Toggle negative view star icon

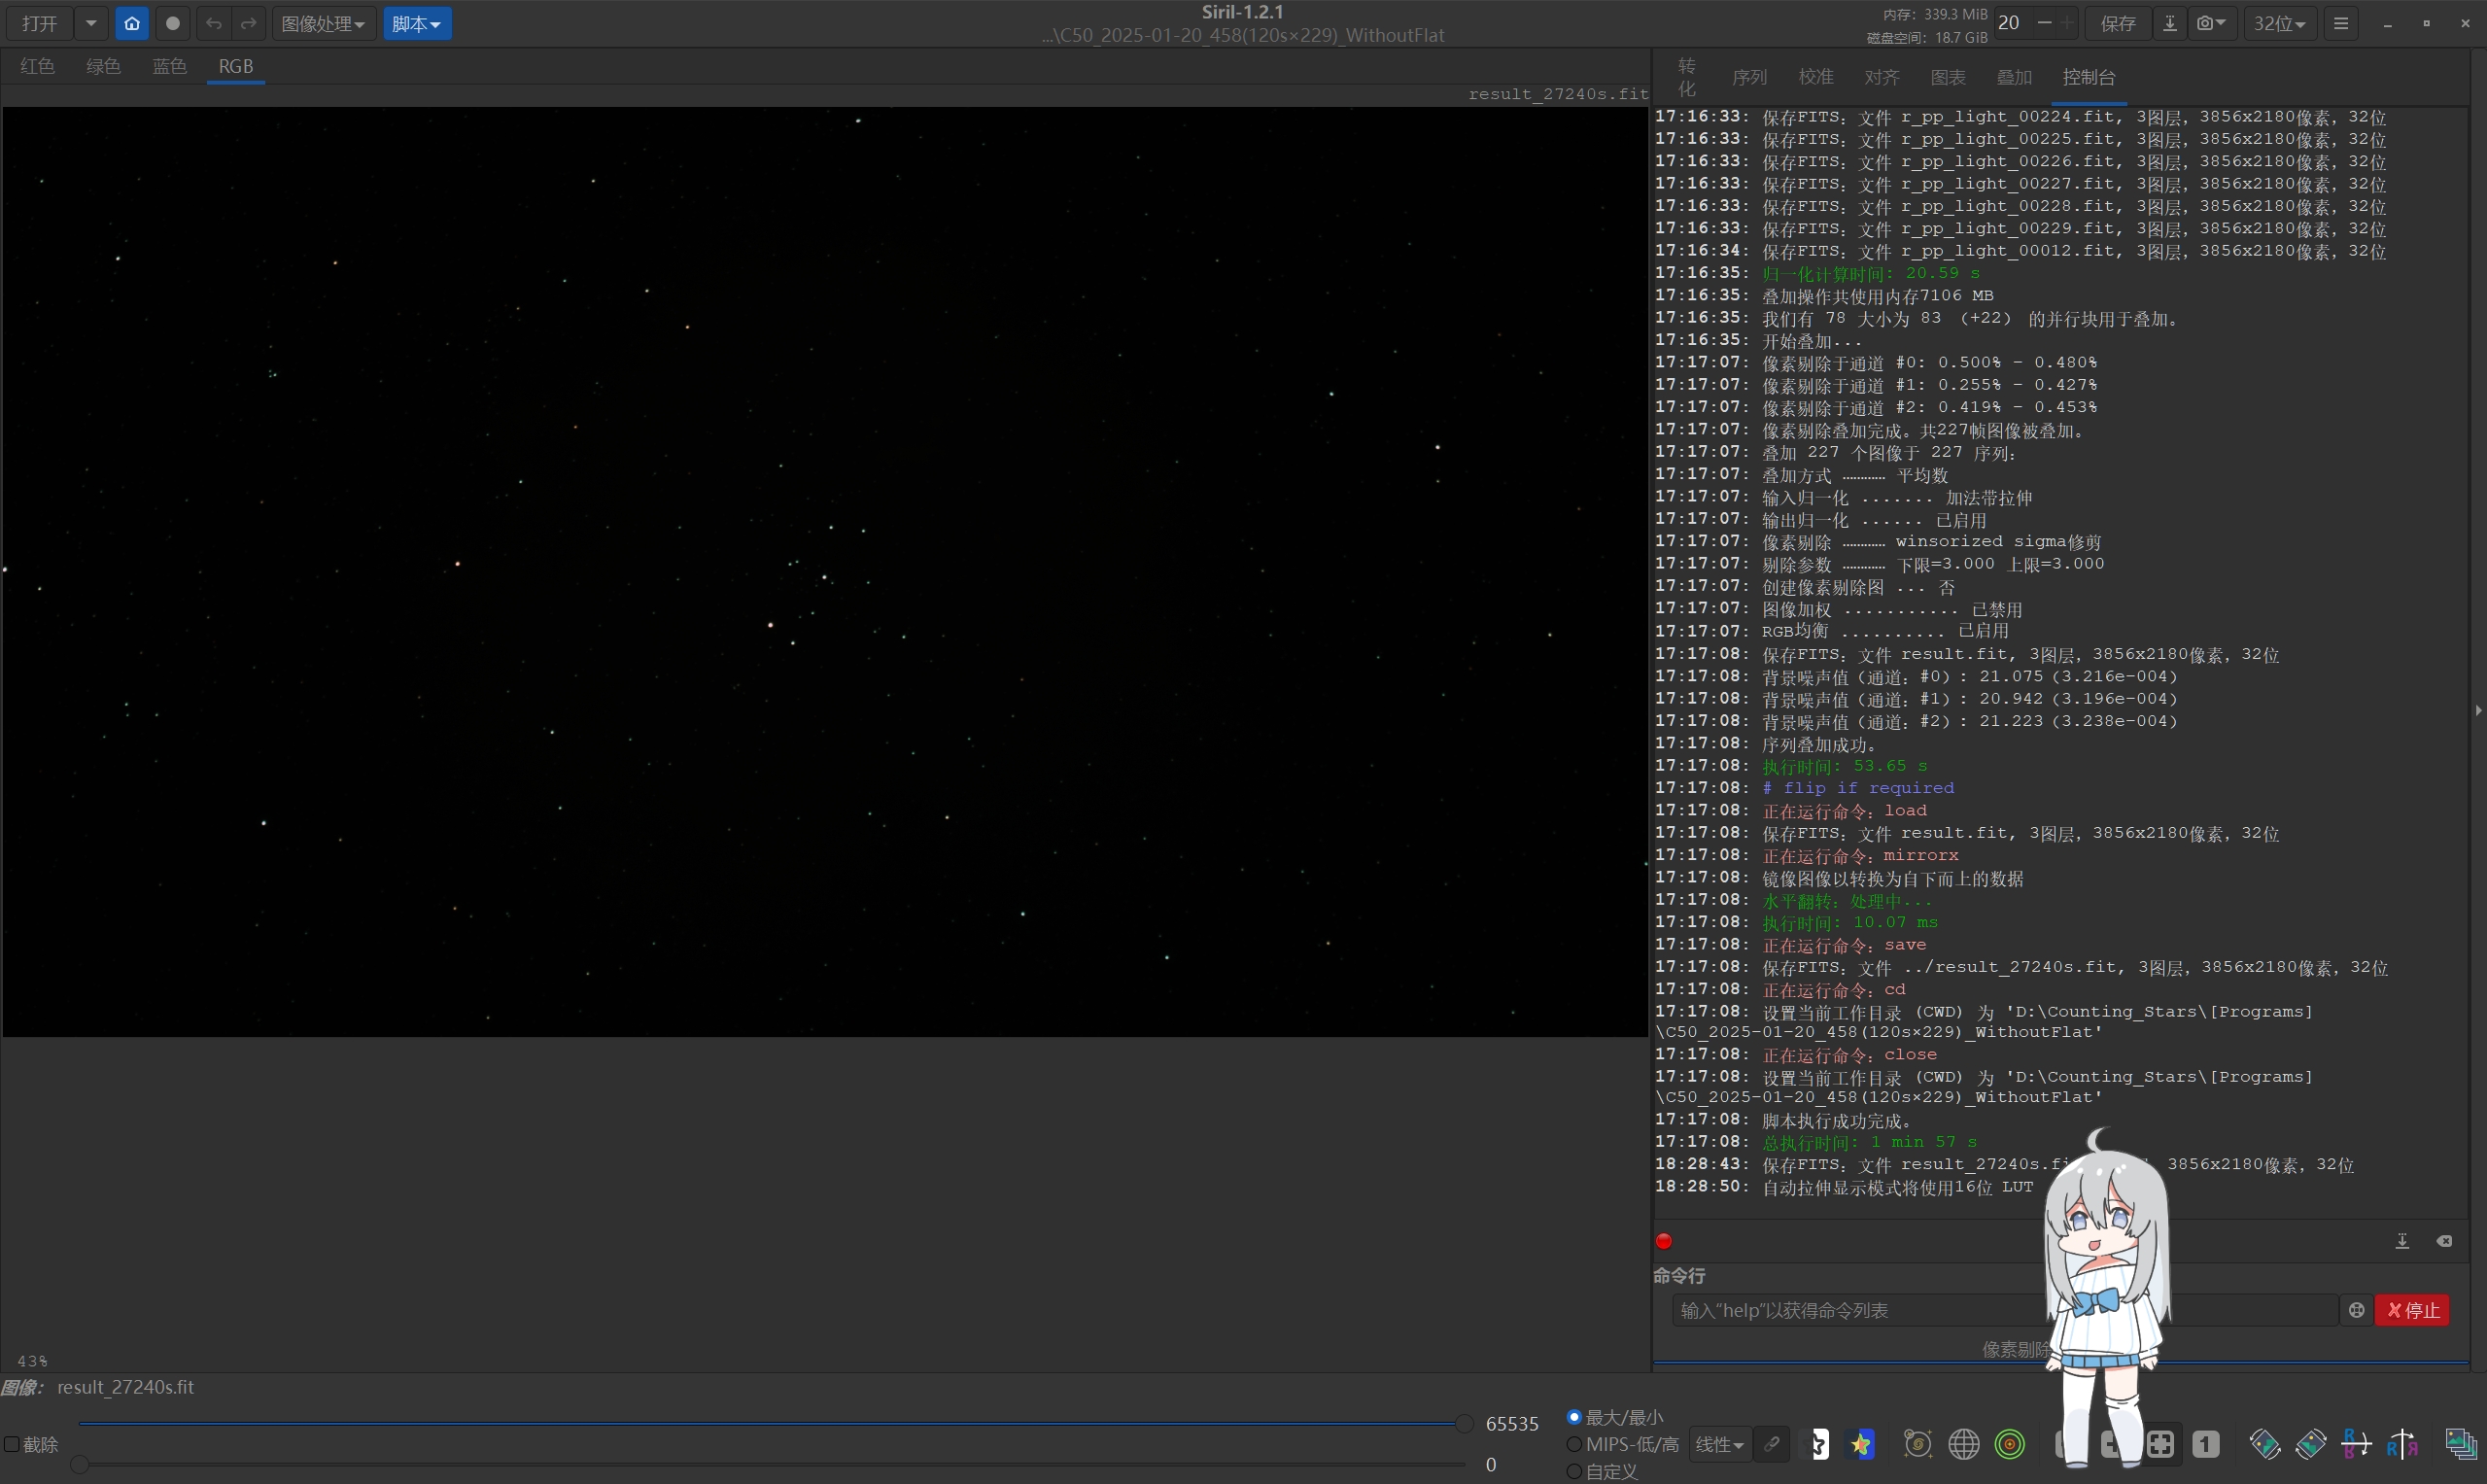1814,1445
